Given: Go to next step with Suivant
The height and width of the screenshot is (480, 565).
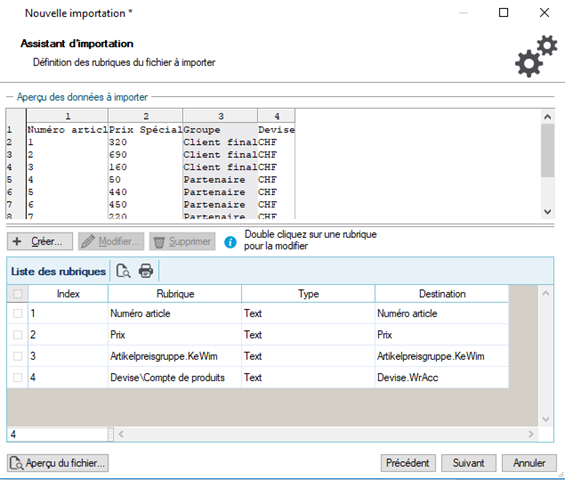Looking at the screenshot, I should [468, 463].
